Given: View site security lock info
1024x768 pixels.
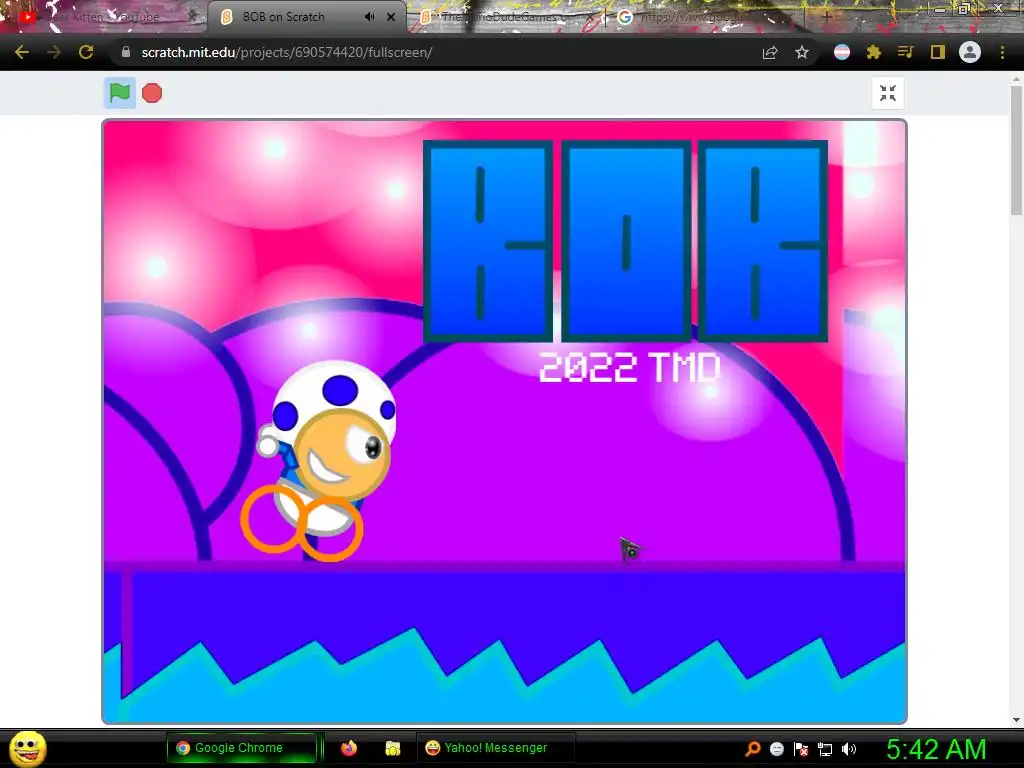Looking at the screenshot, I should (x=126, y=52).
